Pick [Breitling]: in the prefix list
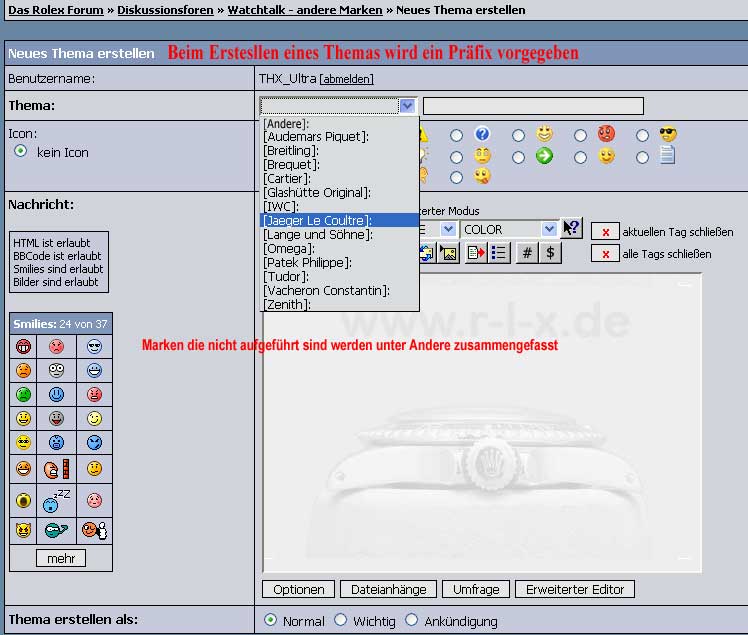This screenshot has height=635, width=748. click(291, 151)
